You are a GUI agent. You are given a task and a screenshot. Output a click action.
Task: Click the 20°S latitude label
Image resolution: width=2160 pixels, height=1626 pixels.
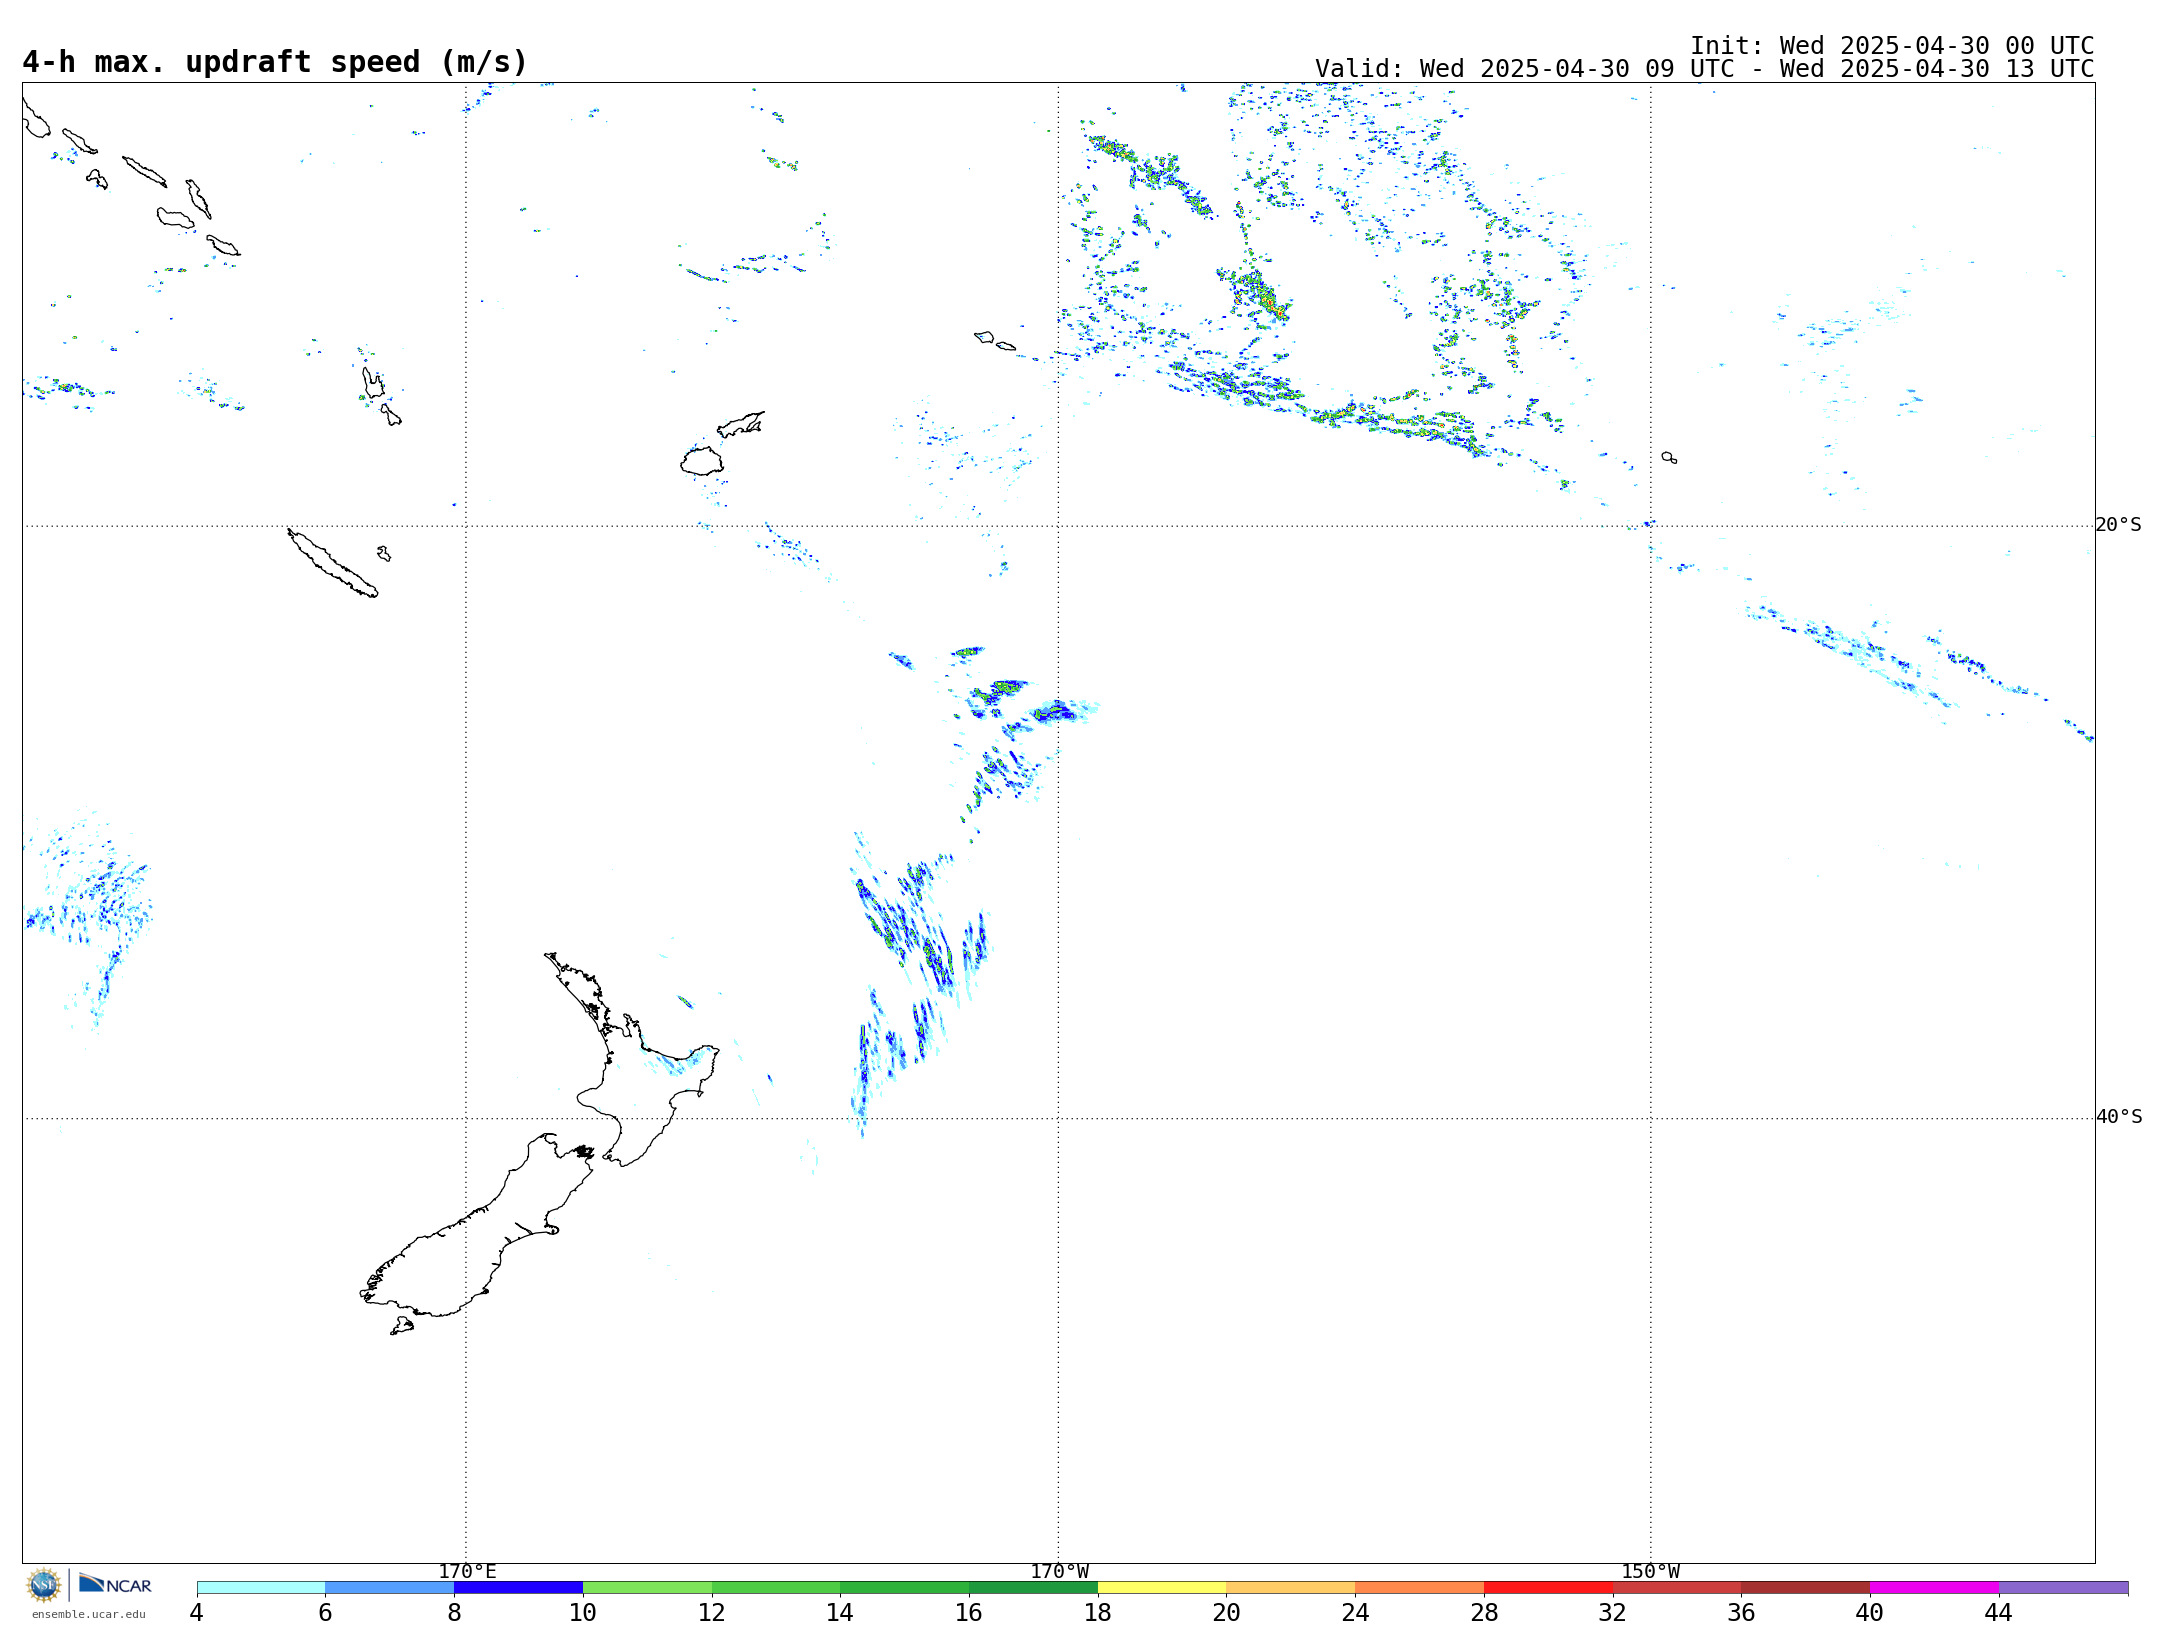click(x=2118, y=525)
